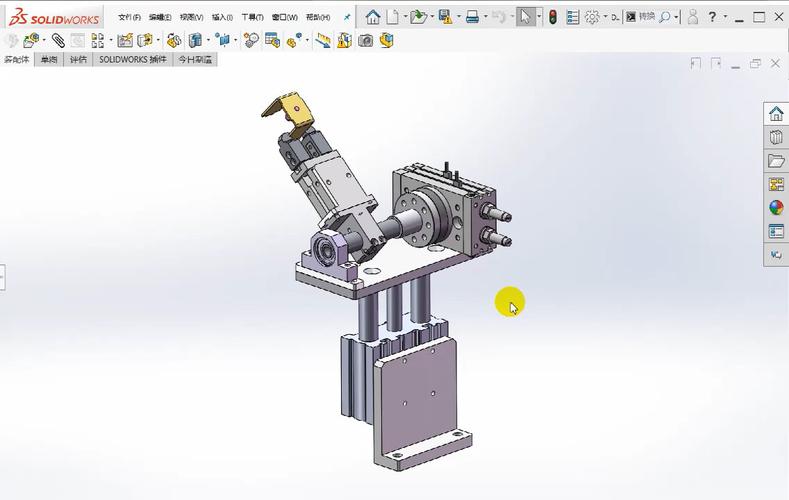Open the Design Library task pane icon
Screen dimensions: 789x500
coord(776,137)
